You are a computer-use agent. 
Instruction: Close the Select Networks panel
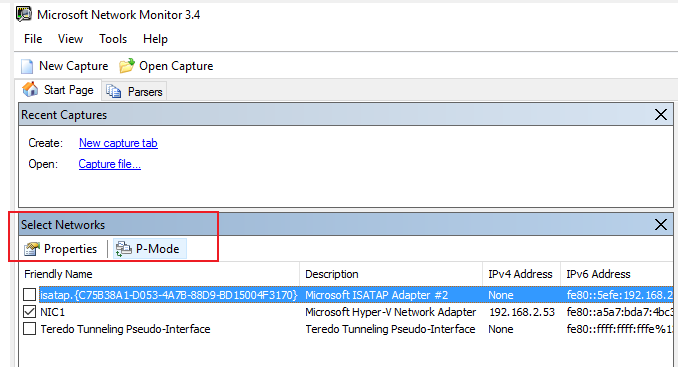pos(661,224)
